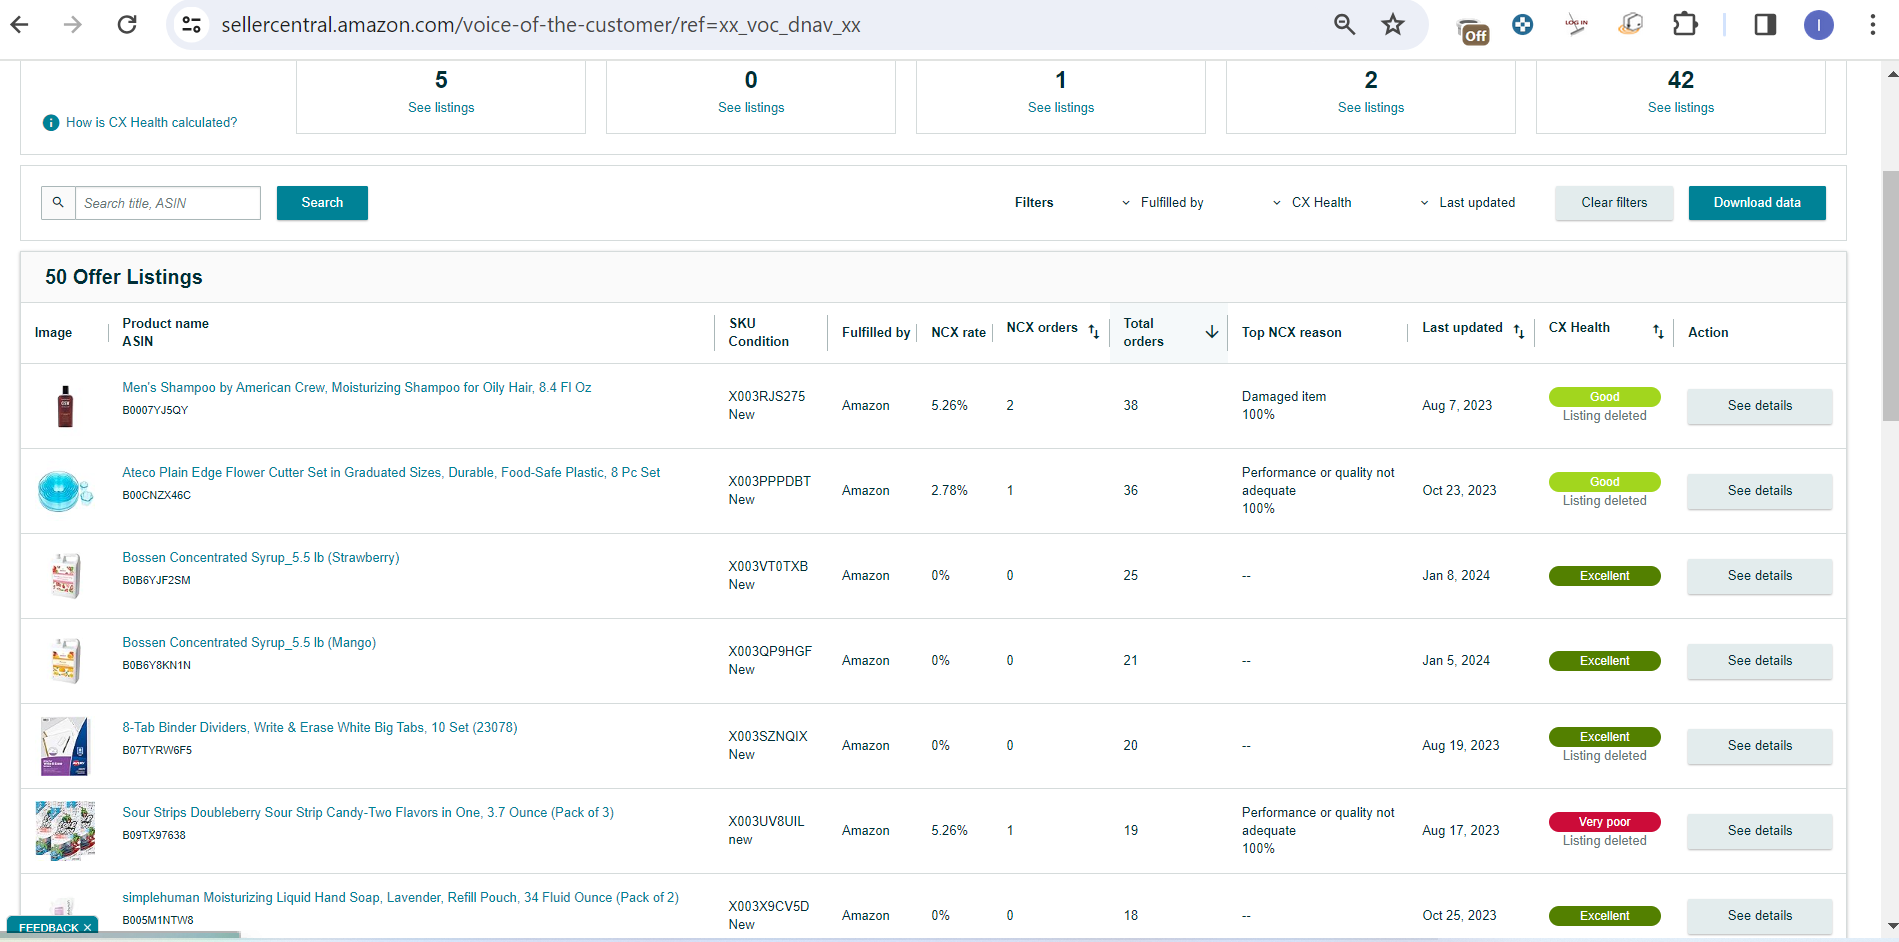
Task: Focus the Search title, ASIN field
Action: click(x=167, y=203)
